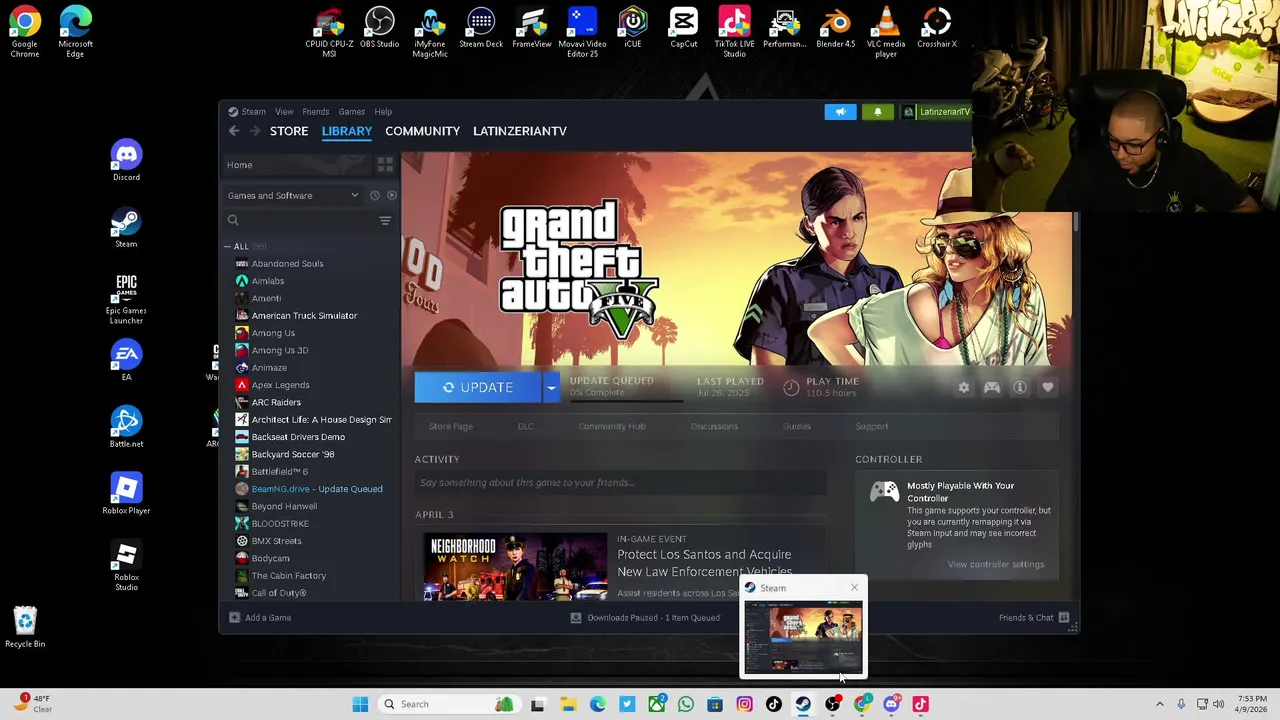
Task: Click activity 'Say something' input box
Action: pos(621,483)
